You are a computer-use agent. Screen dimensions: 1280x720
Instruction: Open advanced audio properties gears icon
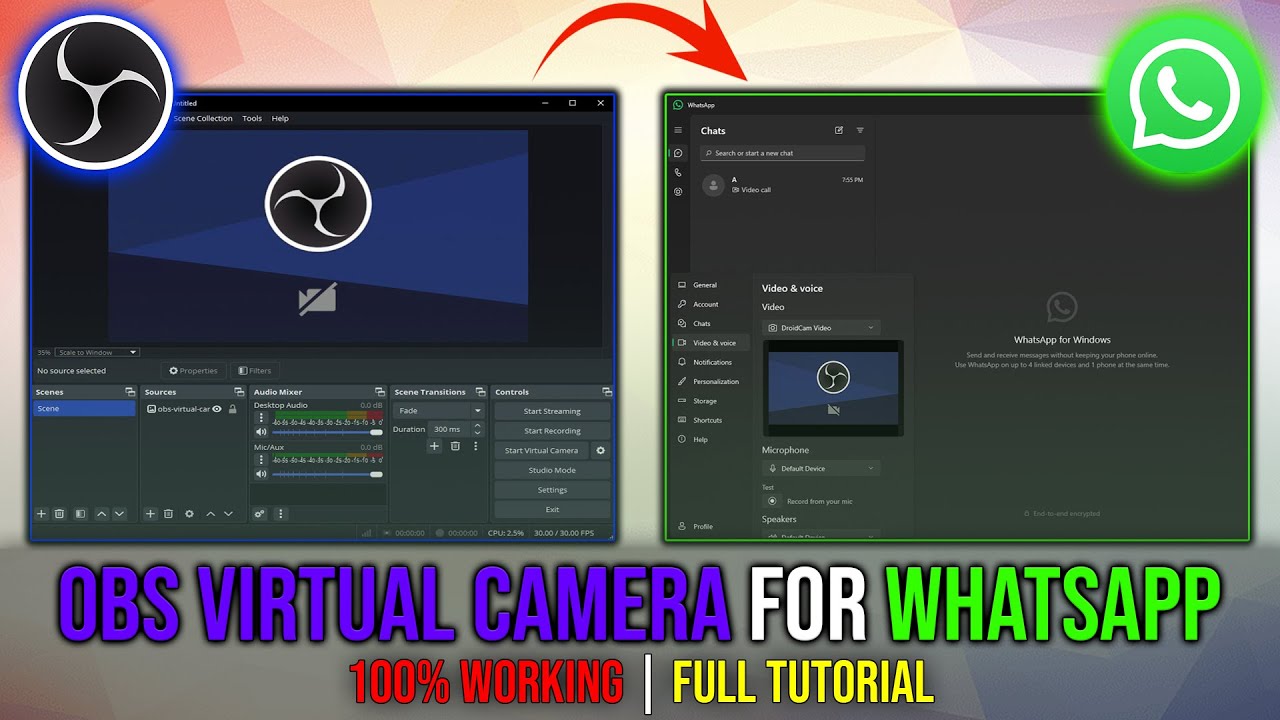259,513
